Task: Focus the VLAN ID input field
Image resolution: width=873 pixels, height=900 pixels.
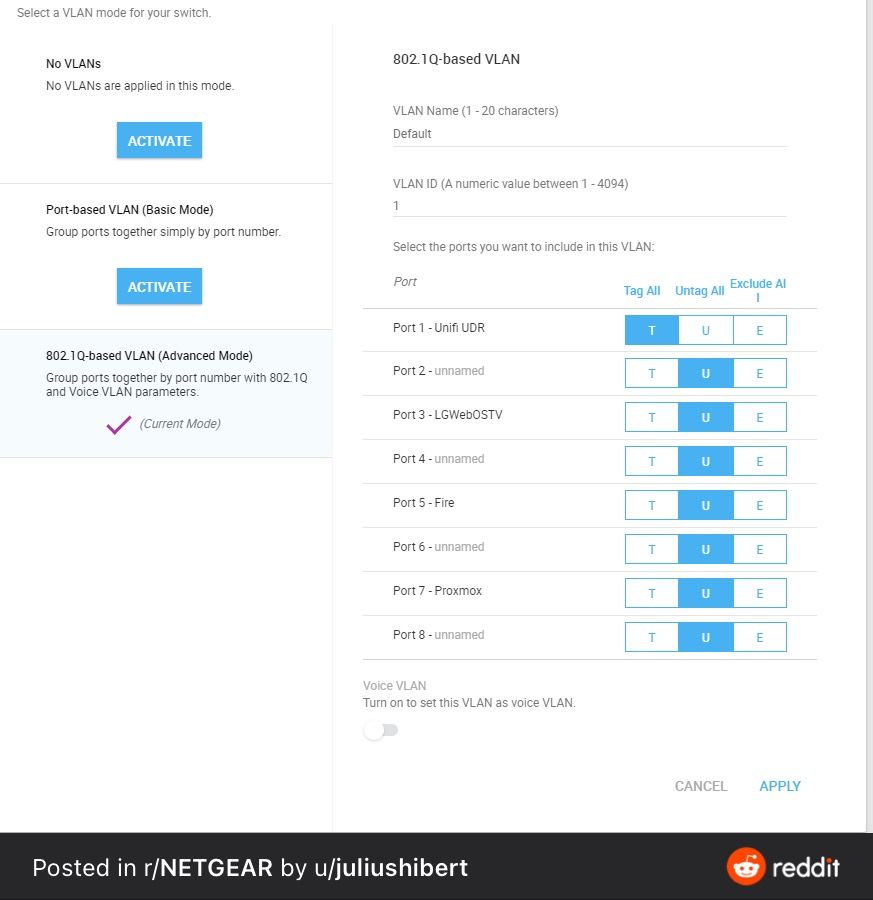Action: pos(590,206)
